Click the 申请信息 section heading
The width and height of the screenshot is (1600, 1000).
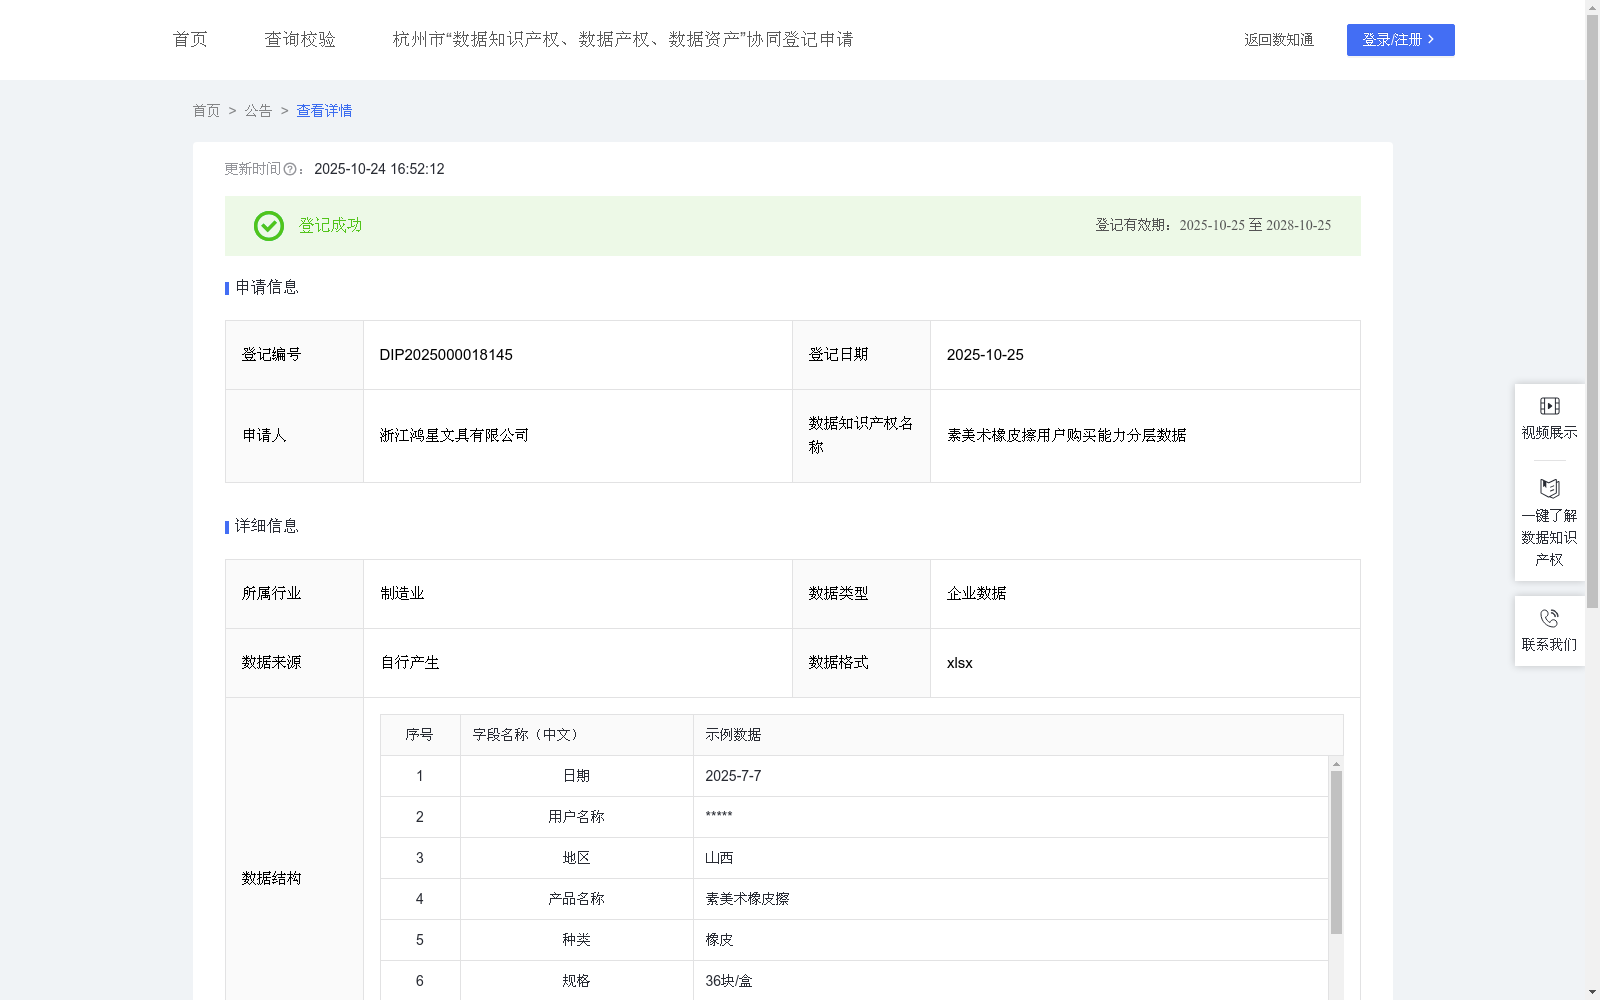pos(267,288)
